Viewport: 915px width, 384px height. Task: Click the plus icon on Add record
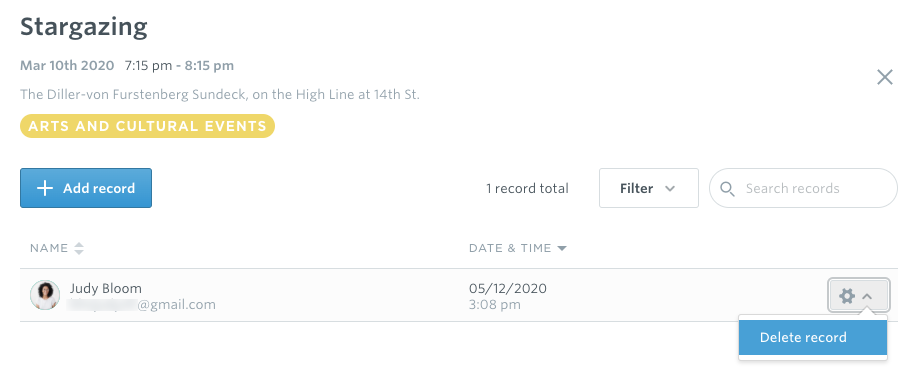coord(45,188)
